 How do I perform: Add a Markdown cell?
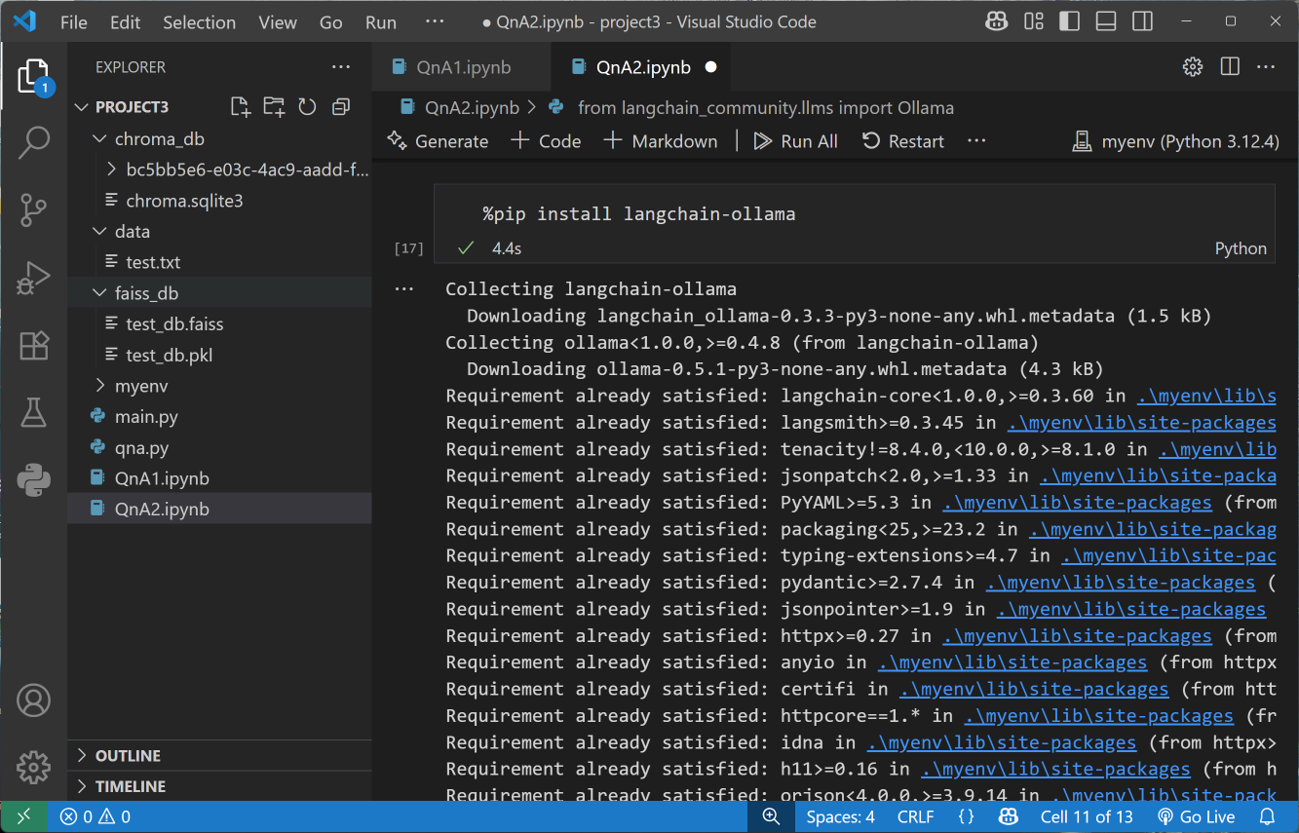click(661, 141)
